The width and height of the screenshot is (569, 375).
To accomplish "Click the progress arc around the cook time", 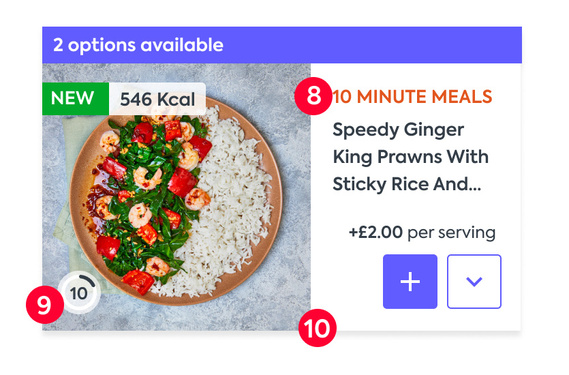I will click(x=89, y=280).
